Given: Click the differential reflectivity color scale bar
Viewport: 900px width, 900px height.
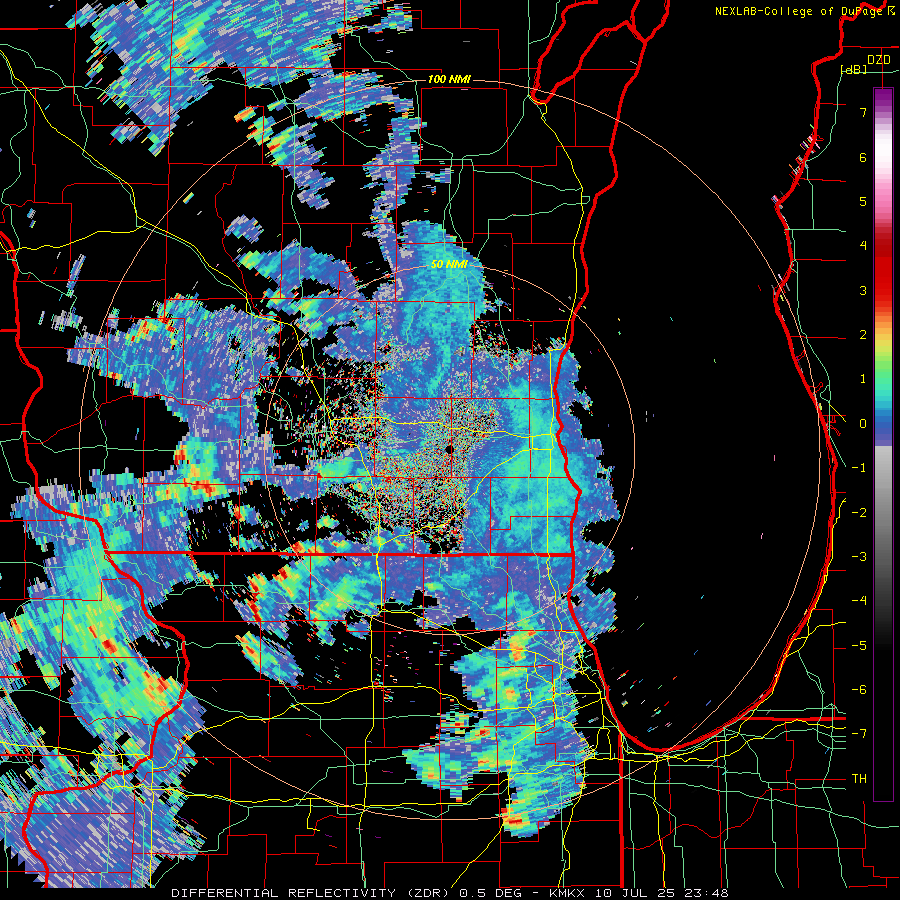Looking at the screenshot, I should 883,444.
